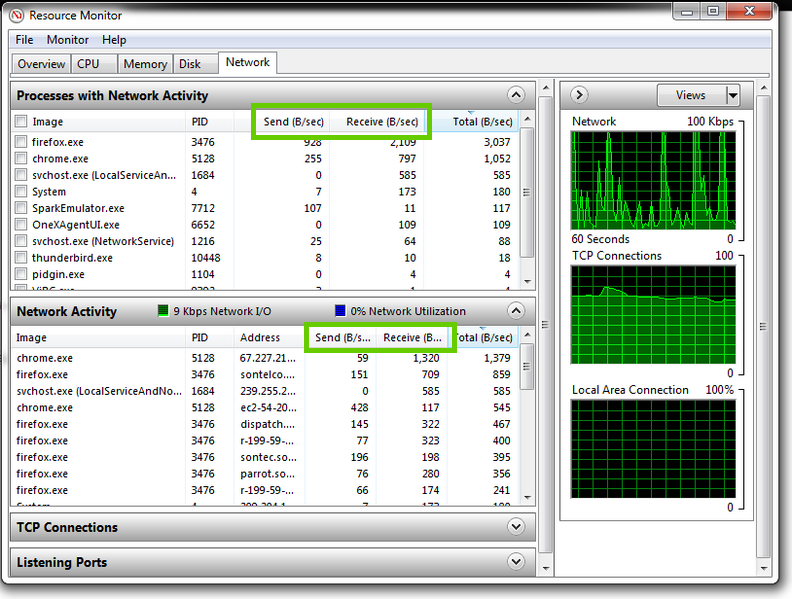Image resolution: width=792 pixels, height=599 pixels.
Task: Check the pidgin.exe checkbox
Action: [21, 274]
